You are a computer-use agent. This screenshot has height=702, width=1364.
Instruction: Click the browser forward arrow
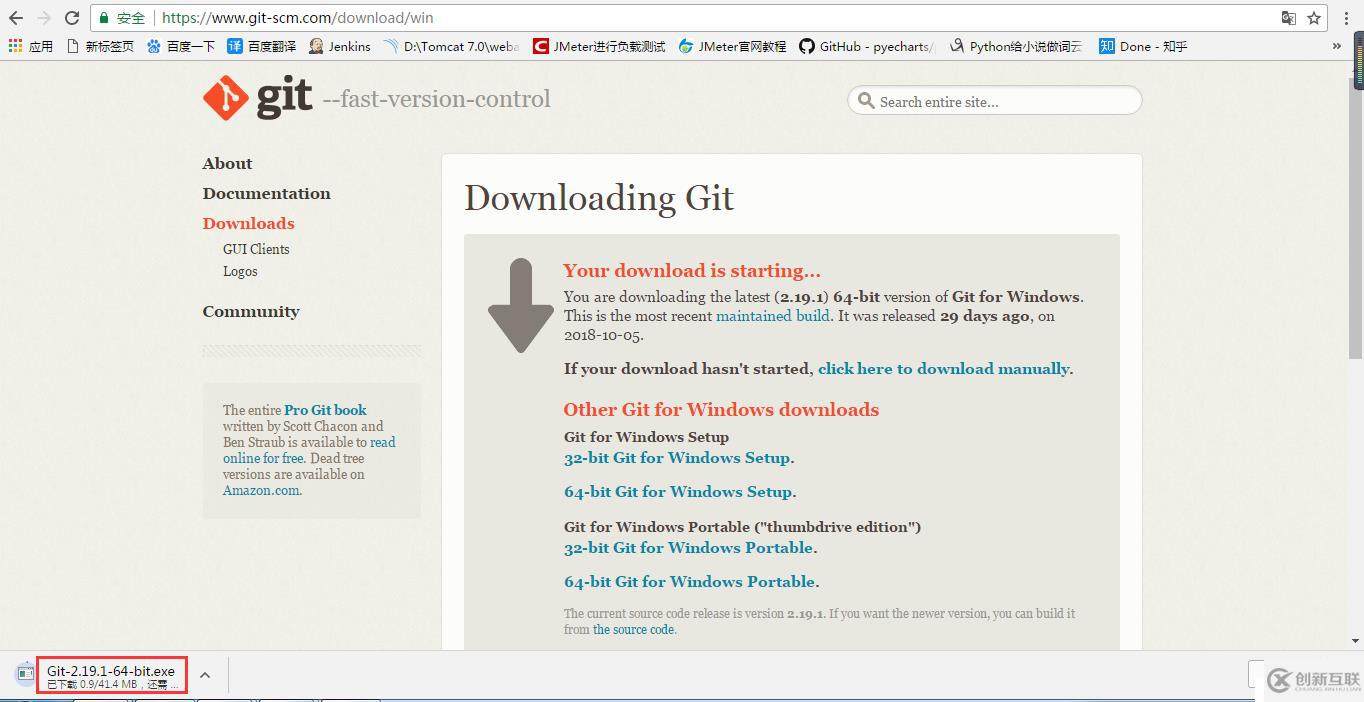pos(44,18)
